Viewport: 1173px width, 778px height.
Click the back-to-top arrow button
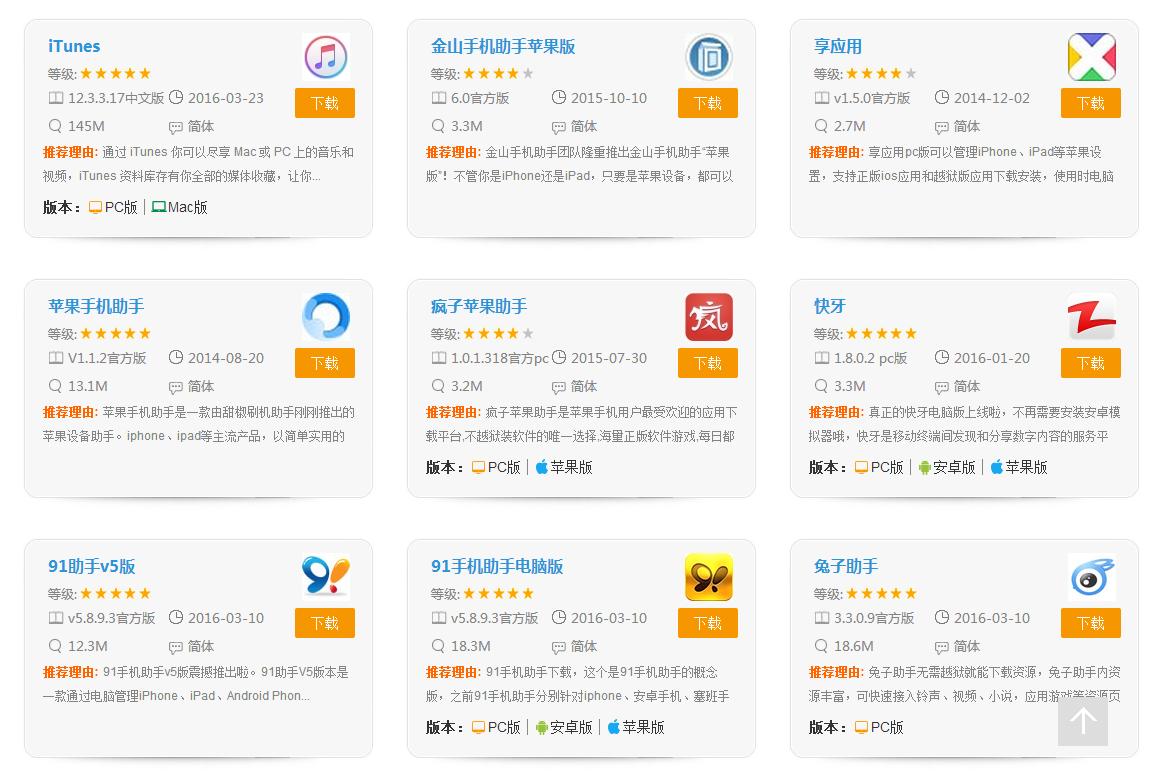pyautogui.click(x=1082, y=721)
